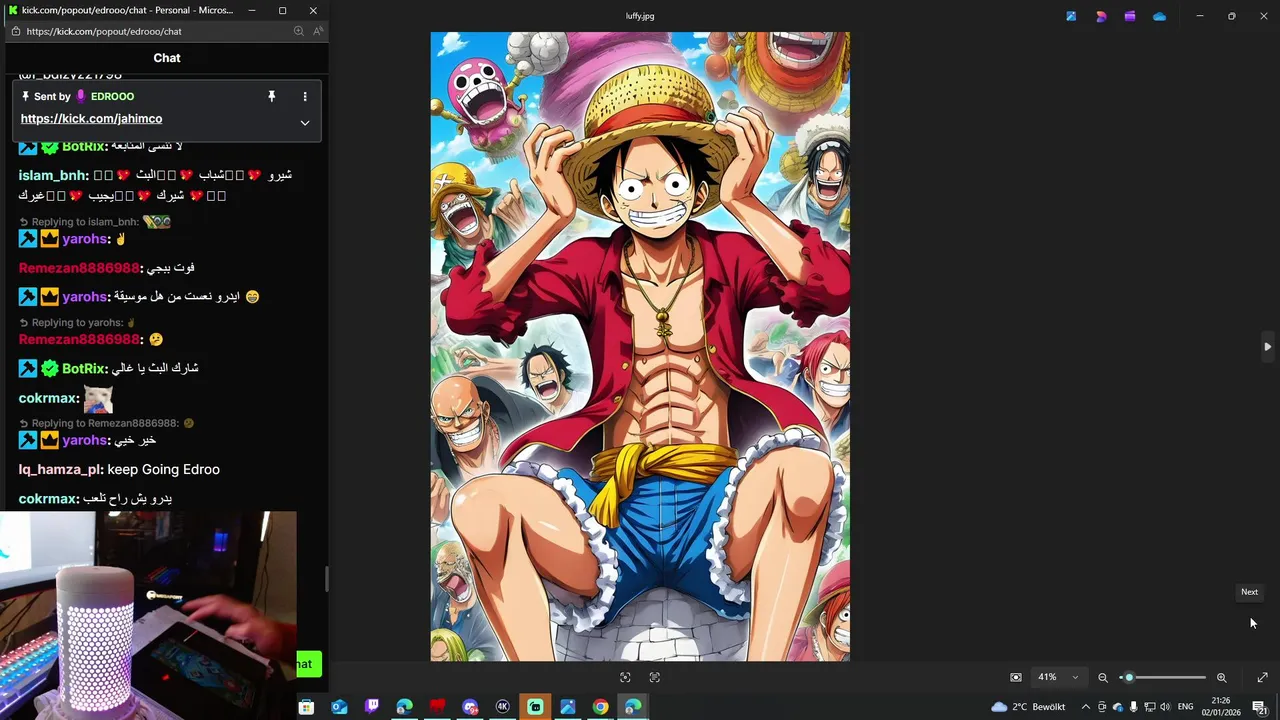Click the next image arrow on right edge
1280x720 pixels.
pyautogui.click(x=1267, y=347)
